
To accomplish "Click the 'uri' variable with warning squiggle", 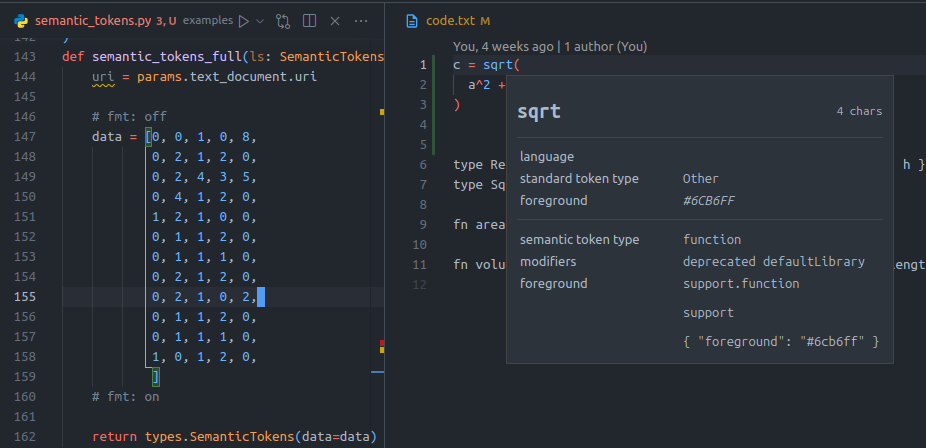I will pyautogui.click(x=103, y=77).
